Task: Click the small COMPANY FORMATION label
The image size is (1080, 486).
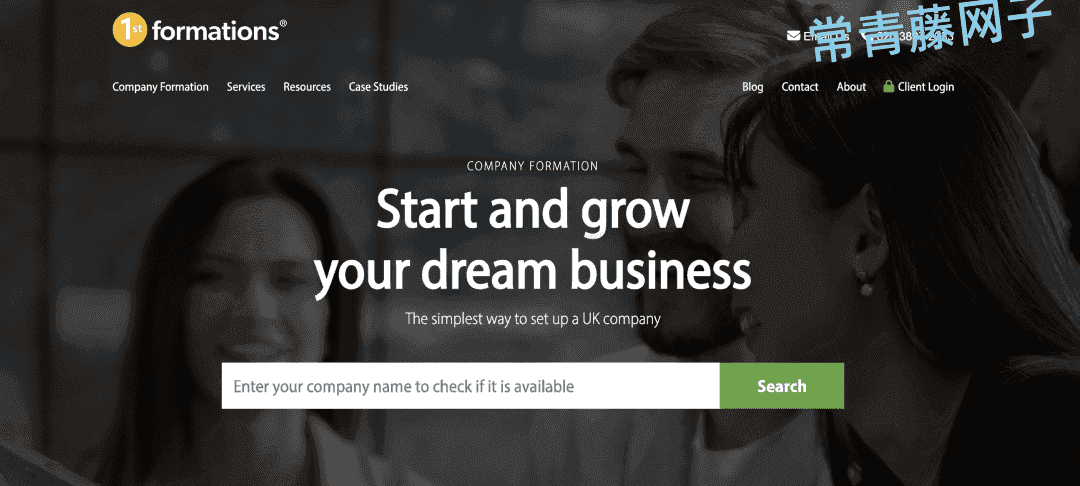Action: [x=532, y=166]
